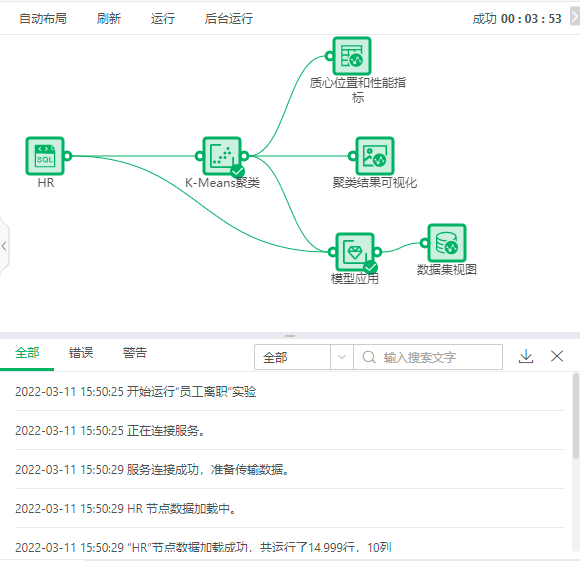This screenshot has width=580, height=561.
Task: Click the 运行 button
Action: 163,18
